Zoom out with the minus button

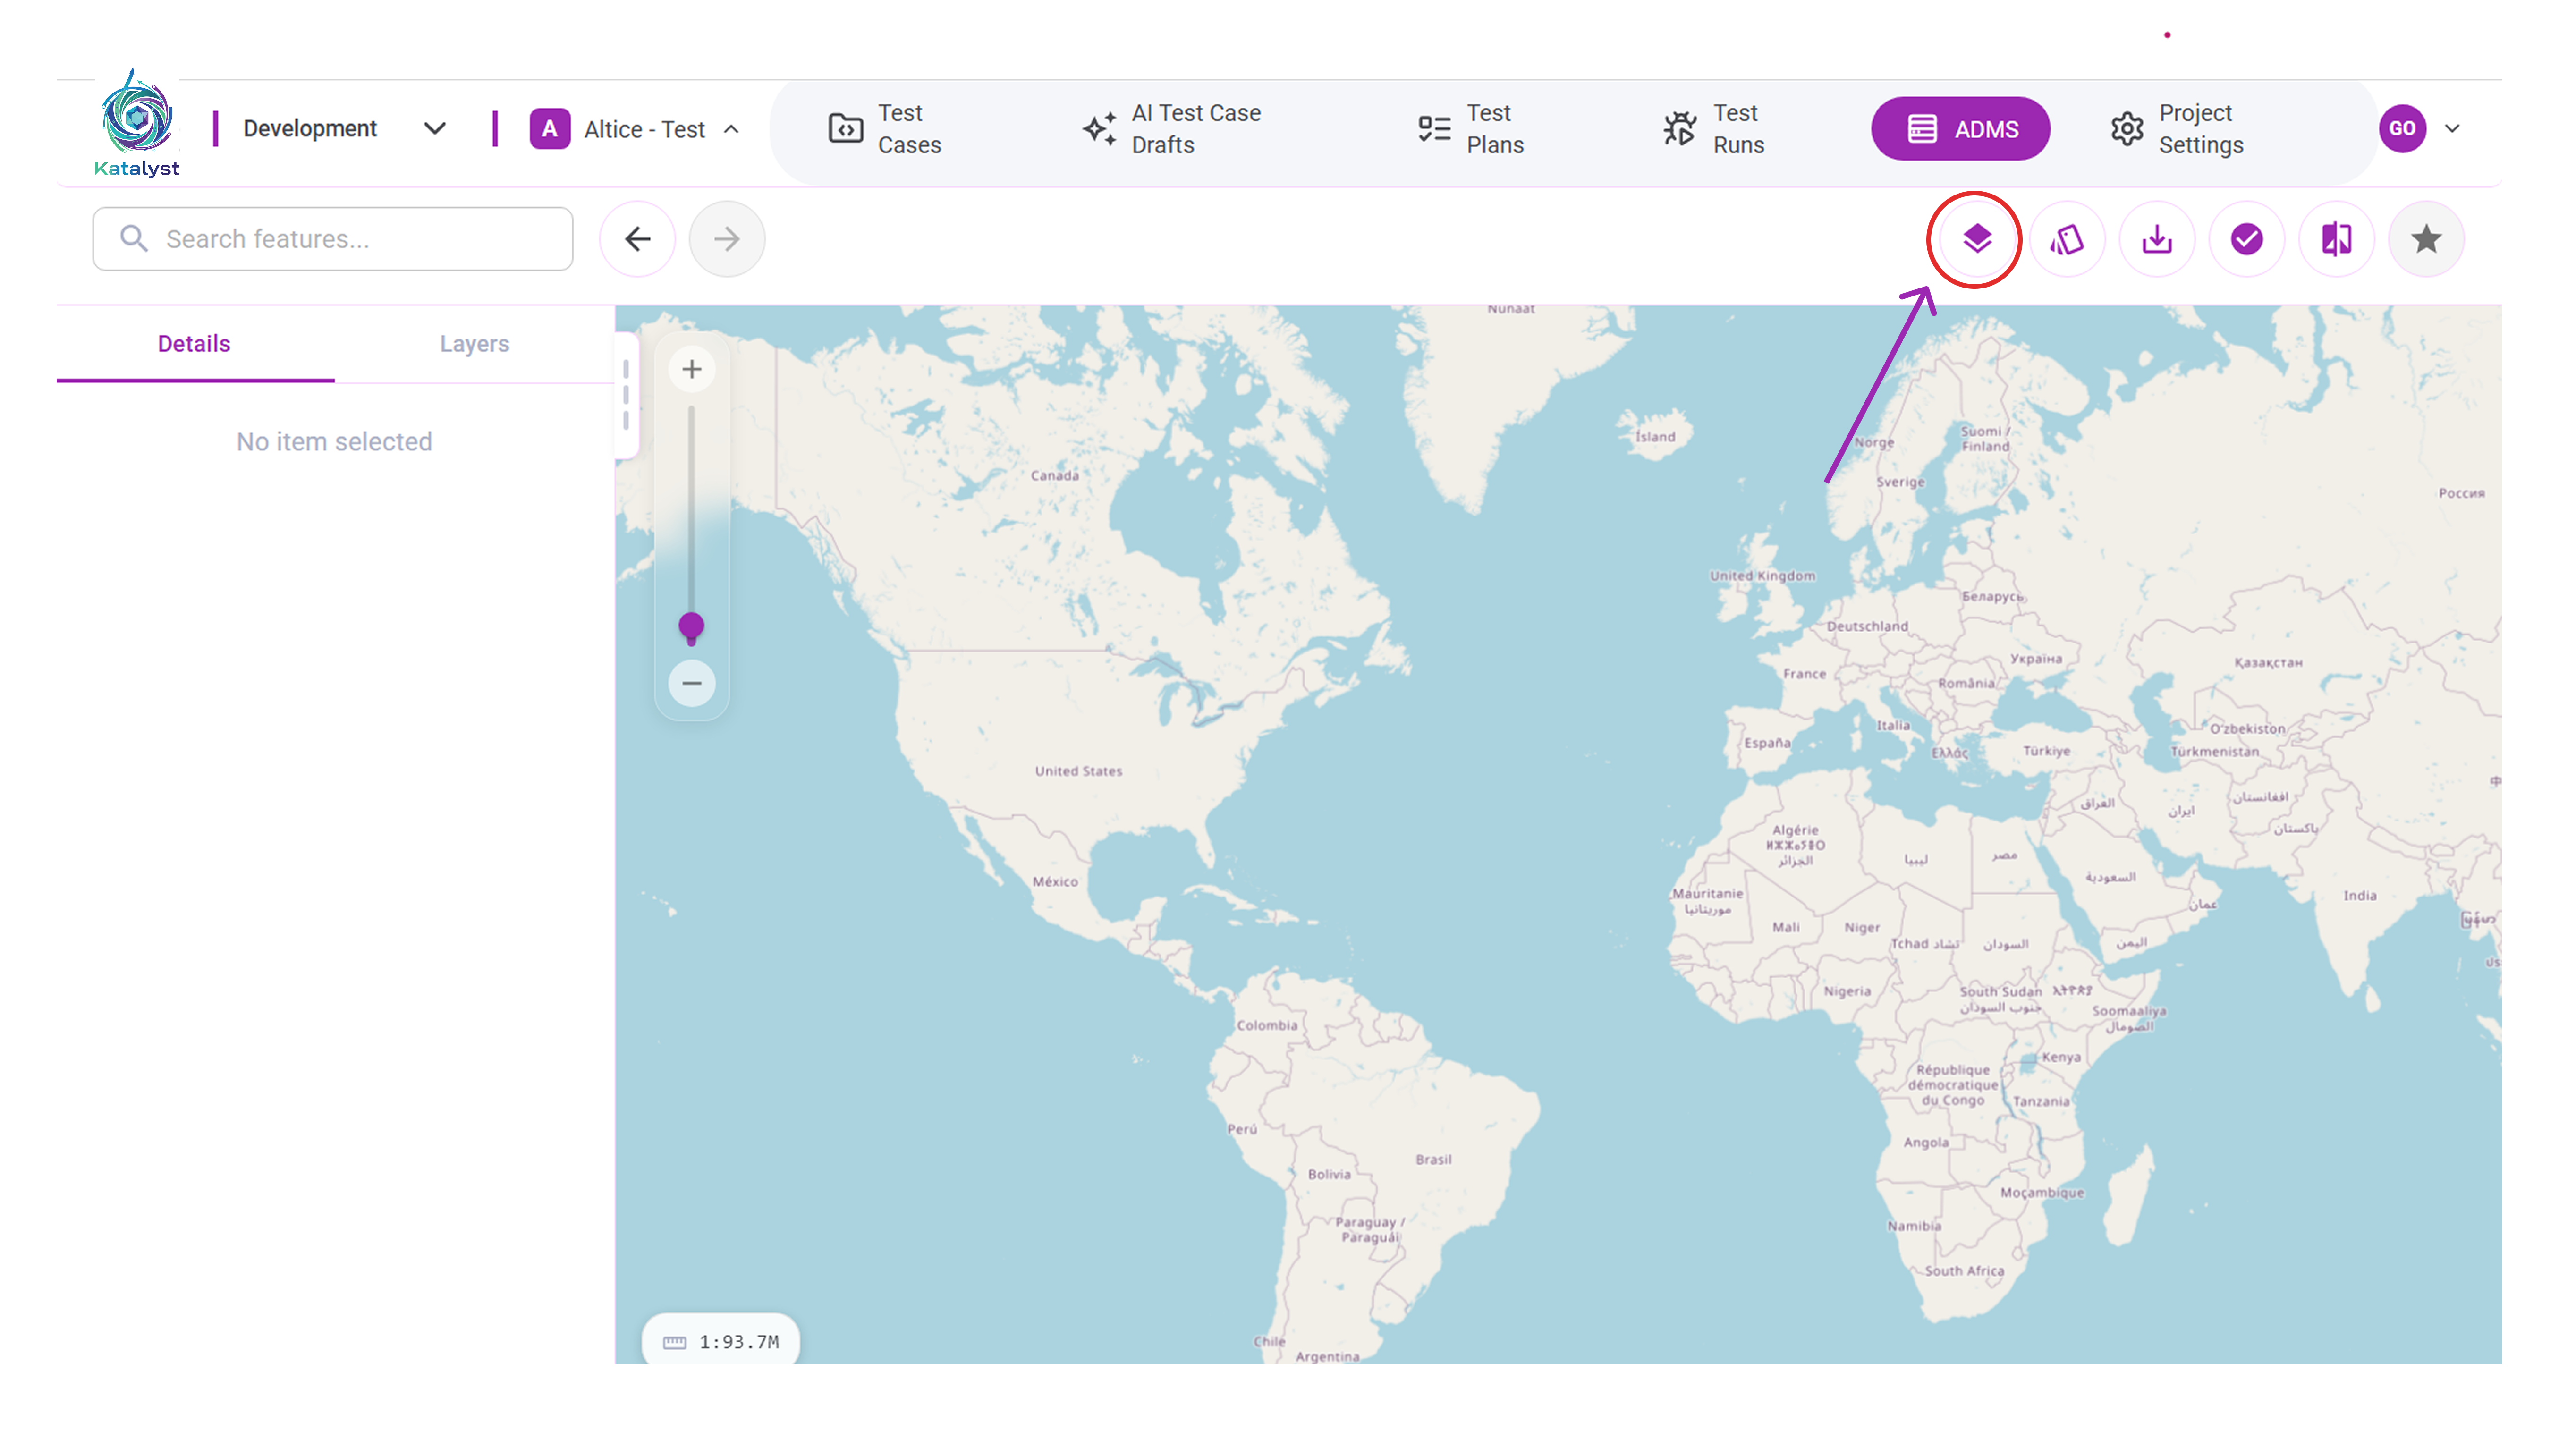click(691, 683)
